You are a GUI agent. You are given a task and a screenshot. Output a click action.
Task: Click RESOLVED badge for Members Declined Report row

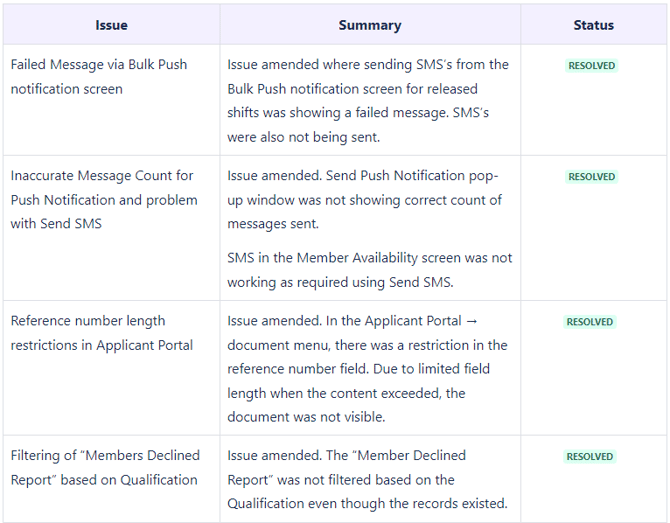coord(592,457)
